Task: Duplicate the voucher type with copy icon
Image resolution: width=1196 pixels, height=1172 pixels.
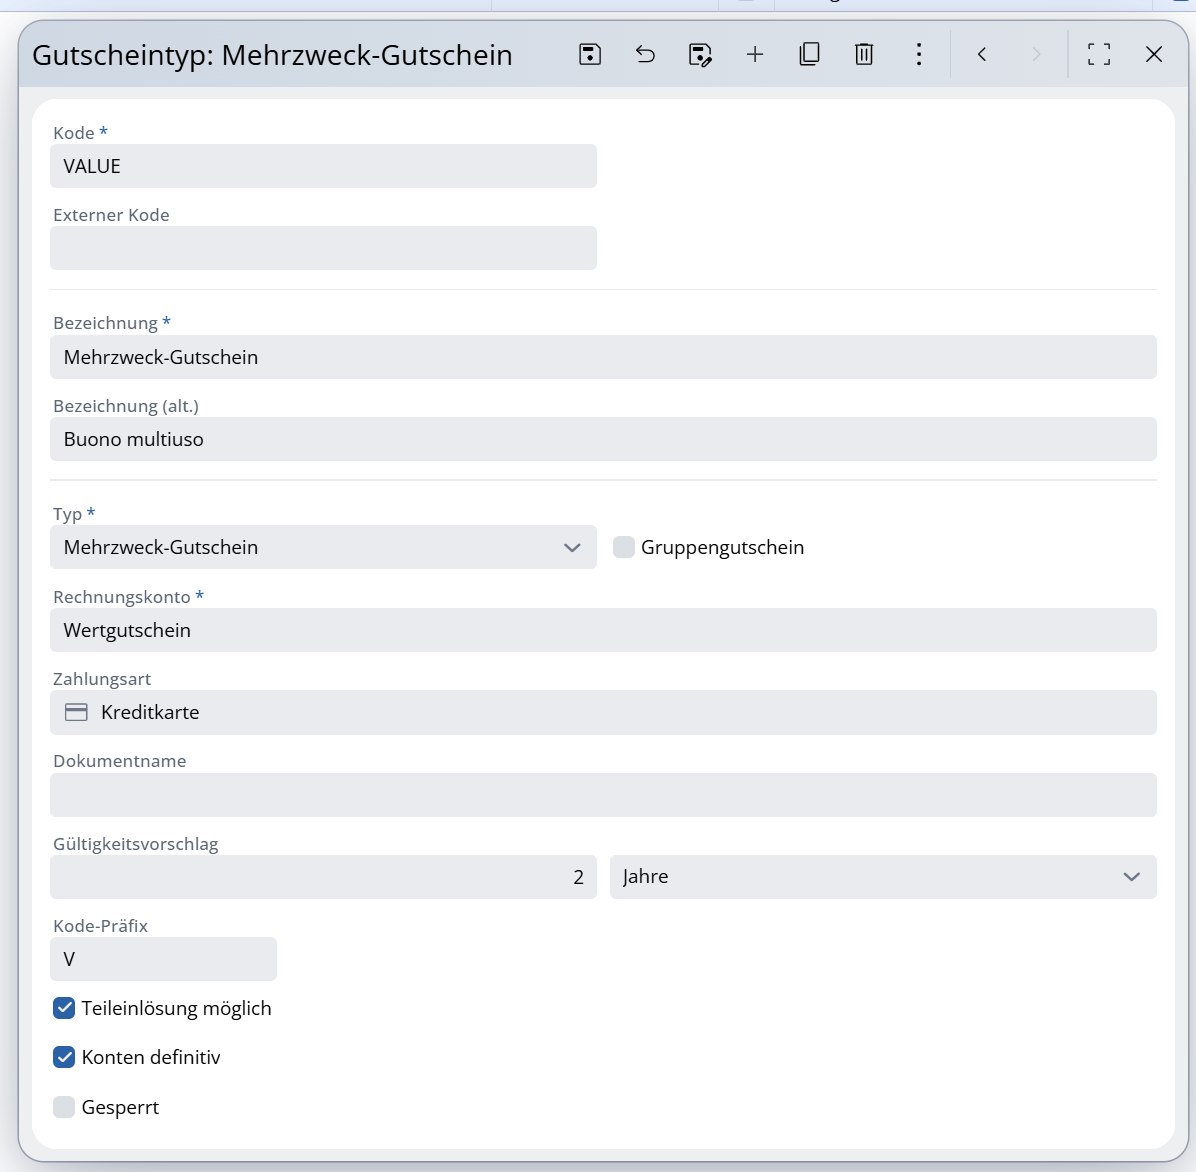Action: (810, 54)
